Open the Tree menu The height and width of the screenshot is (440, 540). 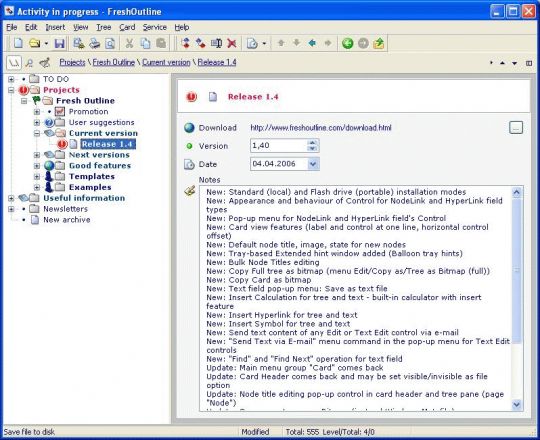(x=104, y=27)
